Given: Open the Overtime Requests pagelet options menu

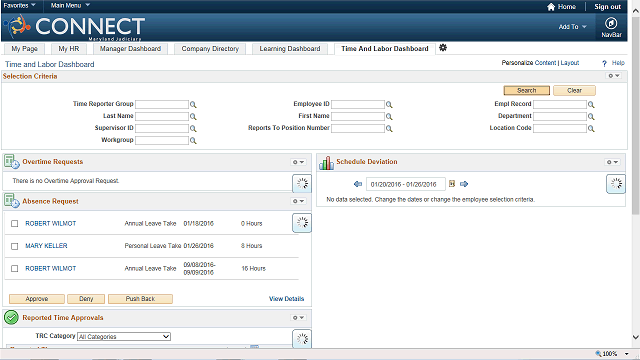Looking at the screenshot, I should coord(298,162).
